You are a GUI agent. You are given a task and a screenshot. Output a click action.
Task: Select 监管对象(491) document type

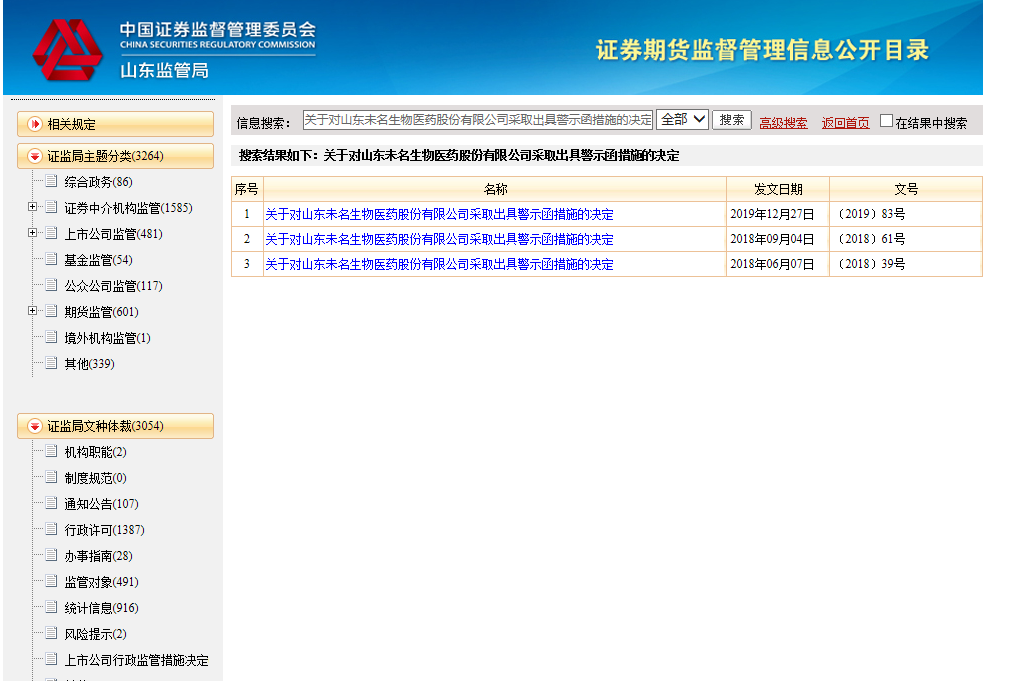[x=101, y=582]
